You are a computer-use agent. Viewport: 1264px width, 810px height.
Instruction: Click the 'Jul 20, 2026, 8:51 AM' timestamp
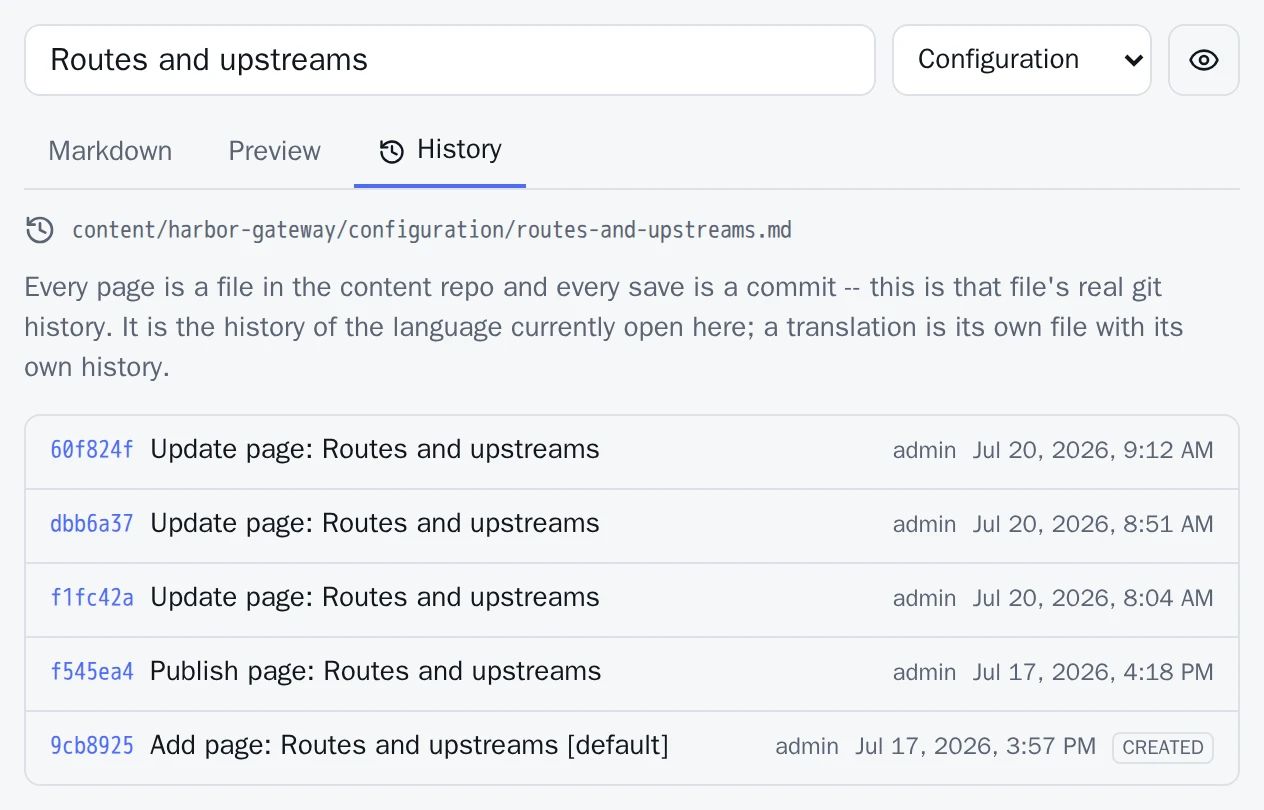pos(1093,524)
